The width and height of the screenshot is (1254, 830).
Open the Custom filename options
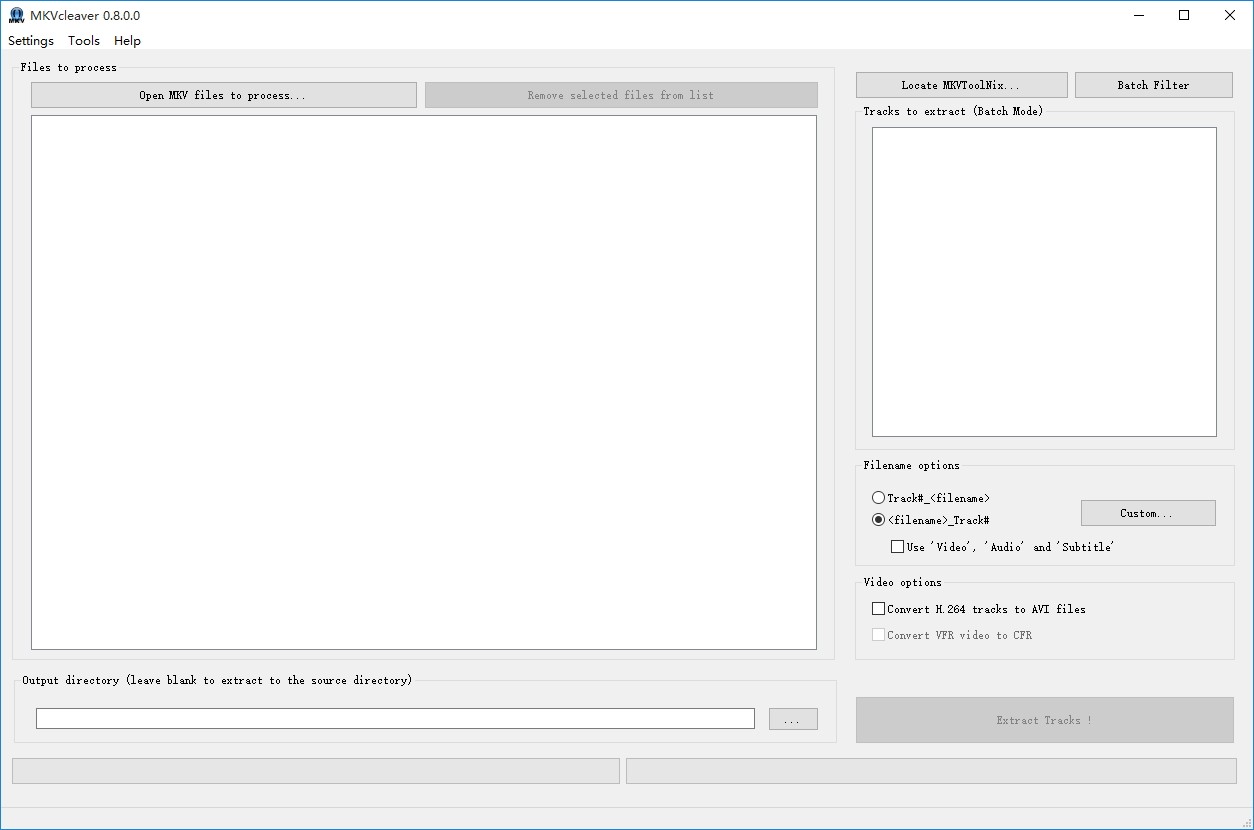pos(1147,512)
